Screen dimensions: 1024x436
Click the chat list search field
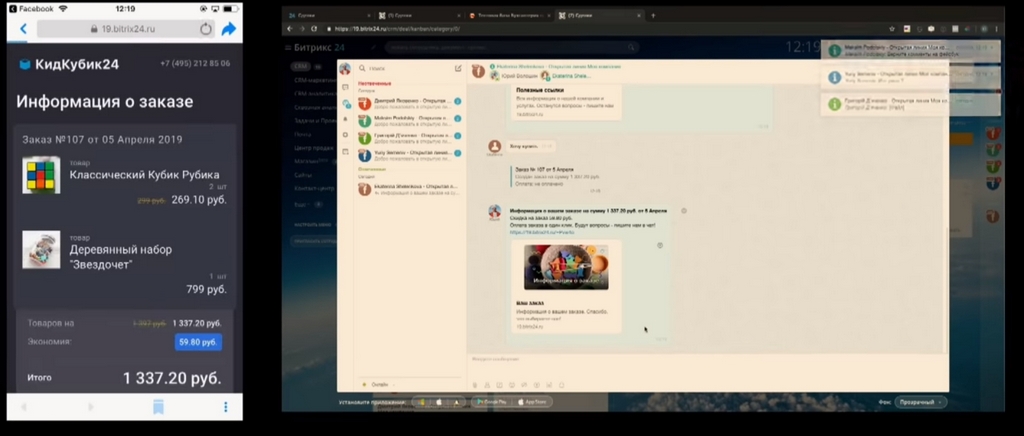(405, 68)
